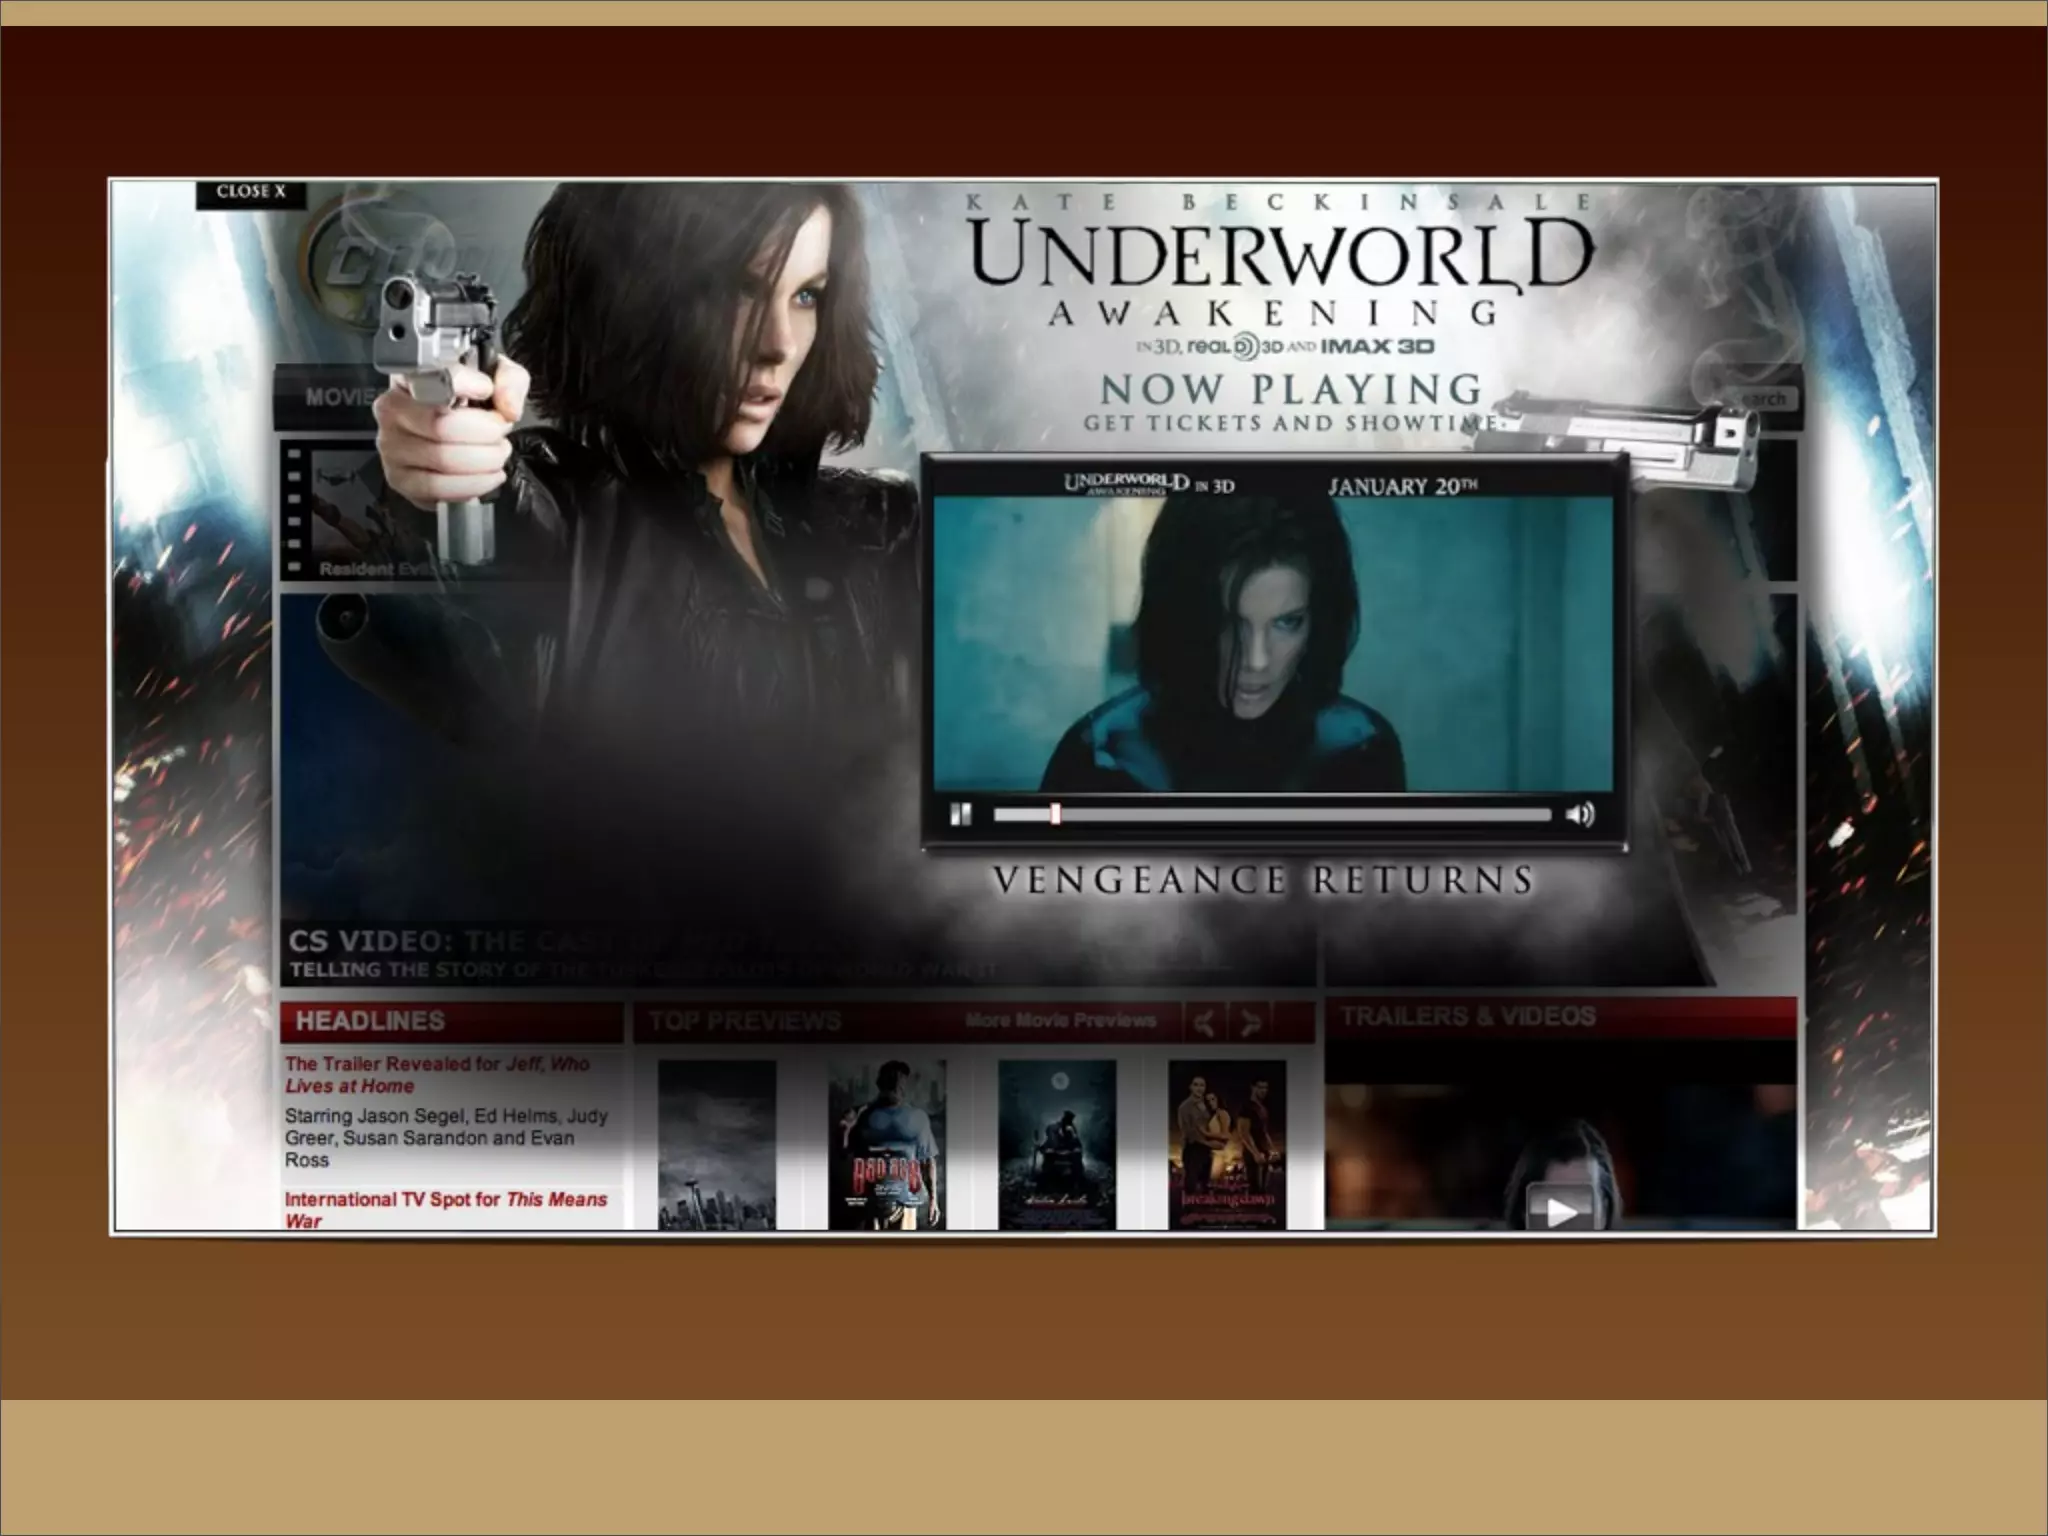The height and width of the screenshot is (1536, 2048).
Task: Mute the trailer using speaker icon
Action: click(1579, 814)
